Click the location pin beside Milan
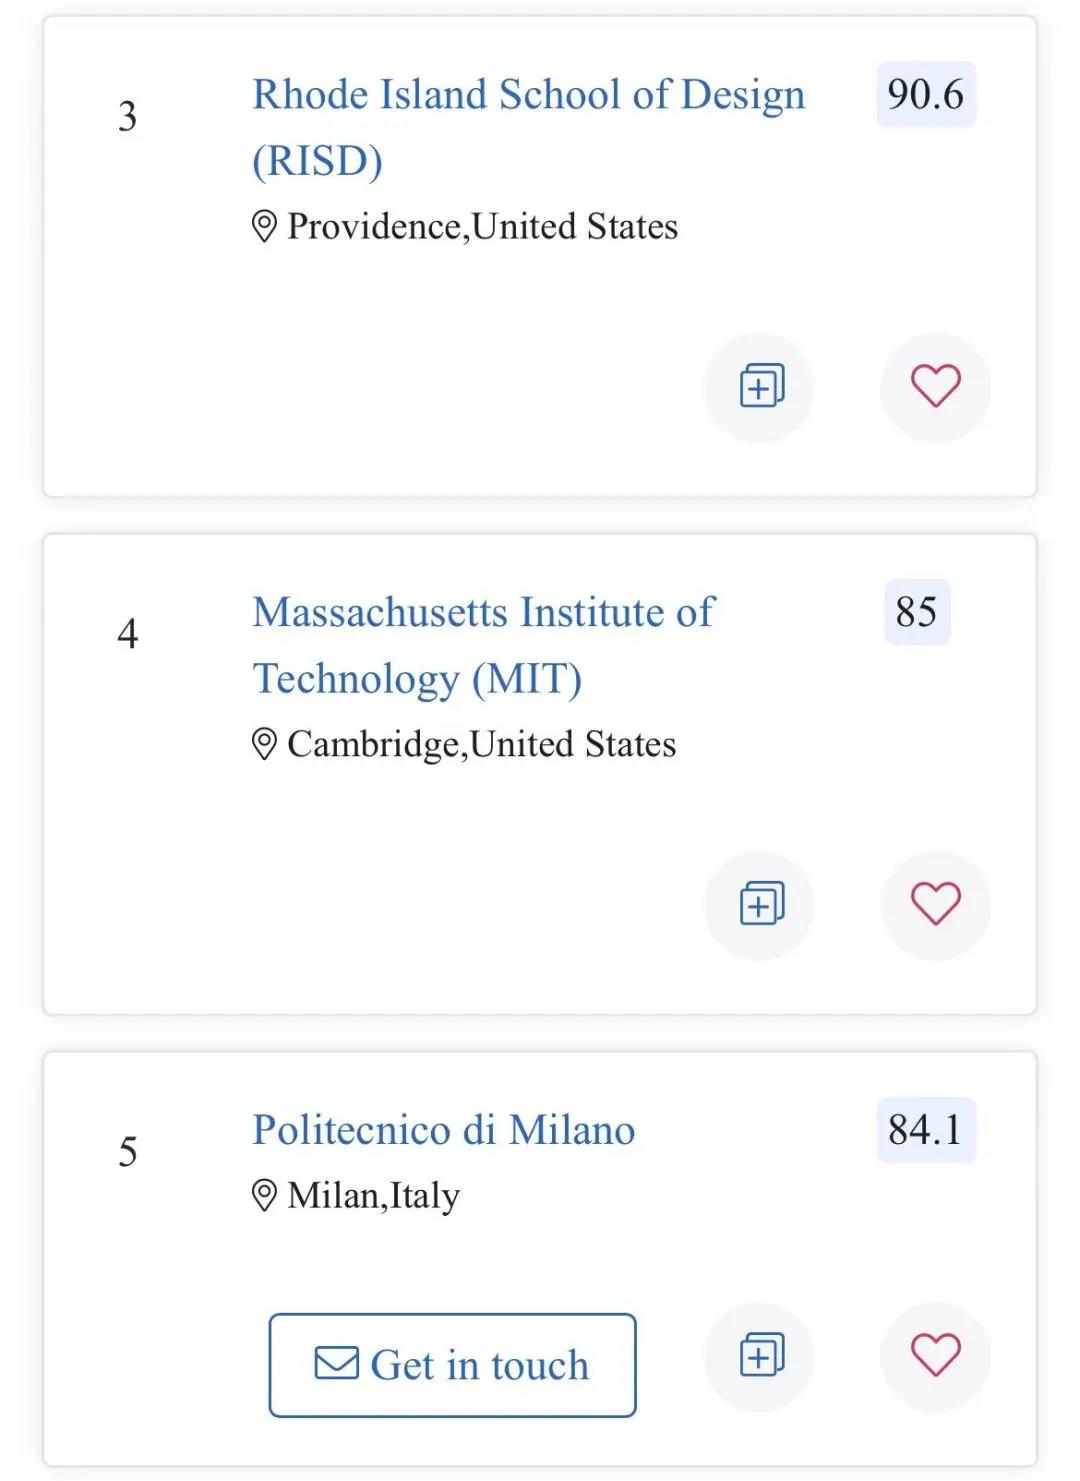The height and width of the screenshot is (1481, 1080). pos(264,1195)
